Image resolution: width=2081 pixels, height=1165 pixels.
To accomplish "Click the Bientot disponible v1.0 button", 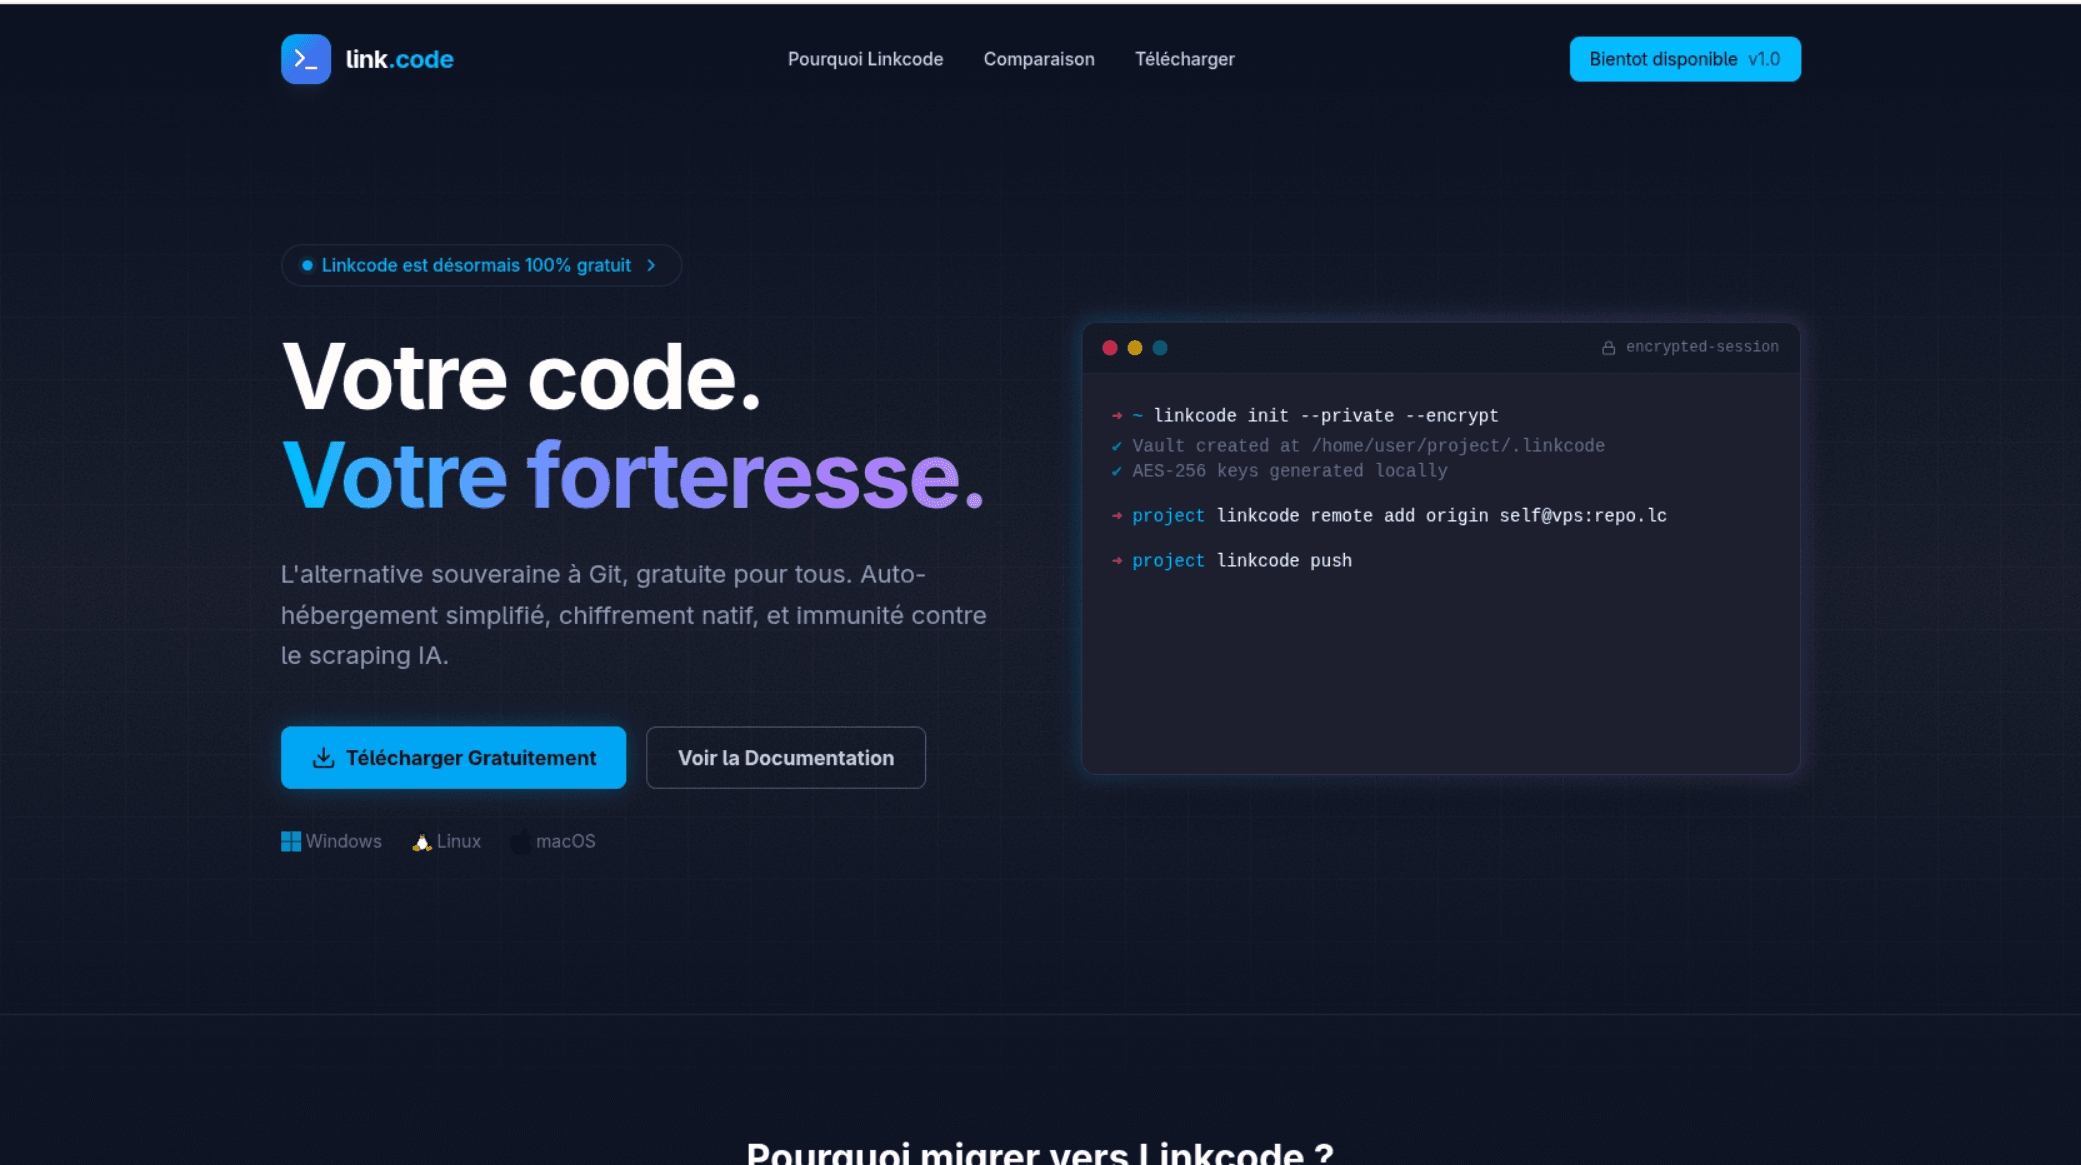I will [1685, 59].
